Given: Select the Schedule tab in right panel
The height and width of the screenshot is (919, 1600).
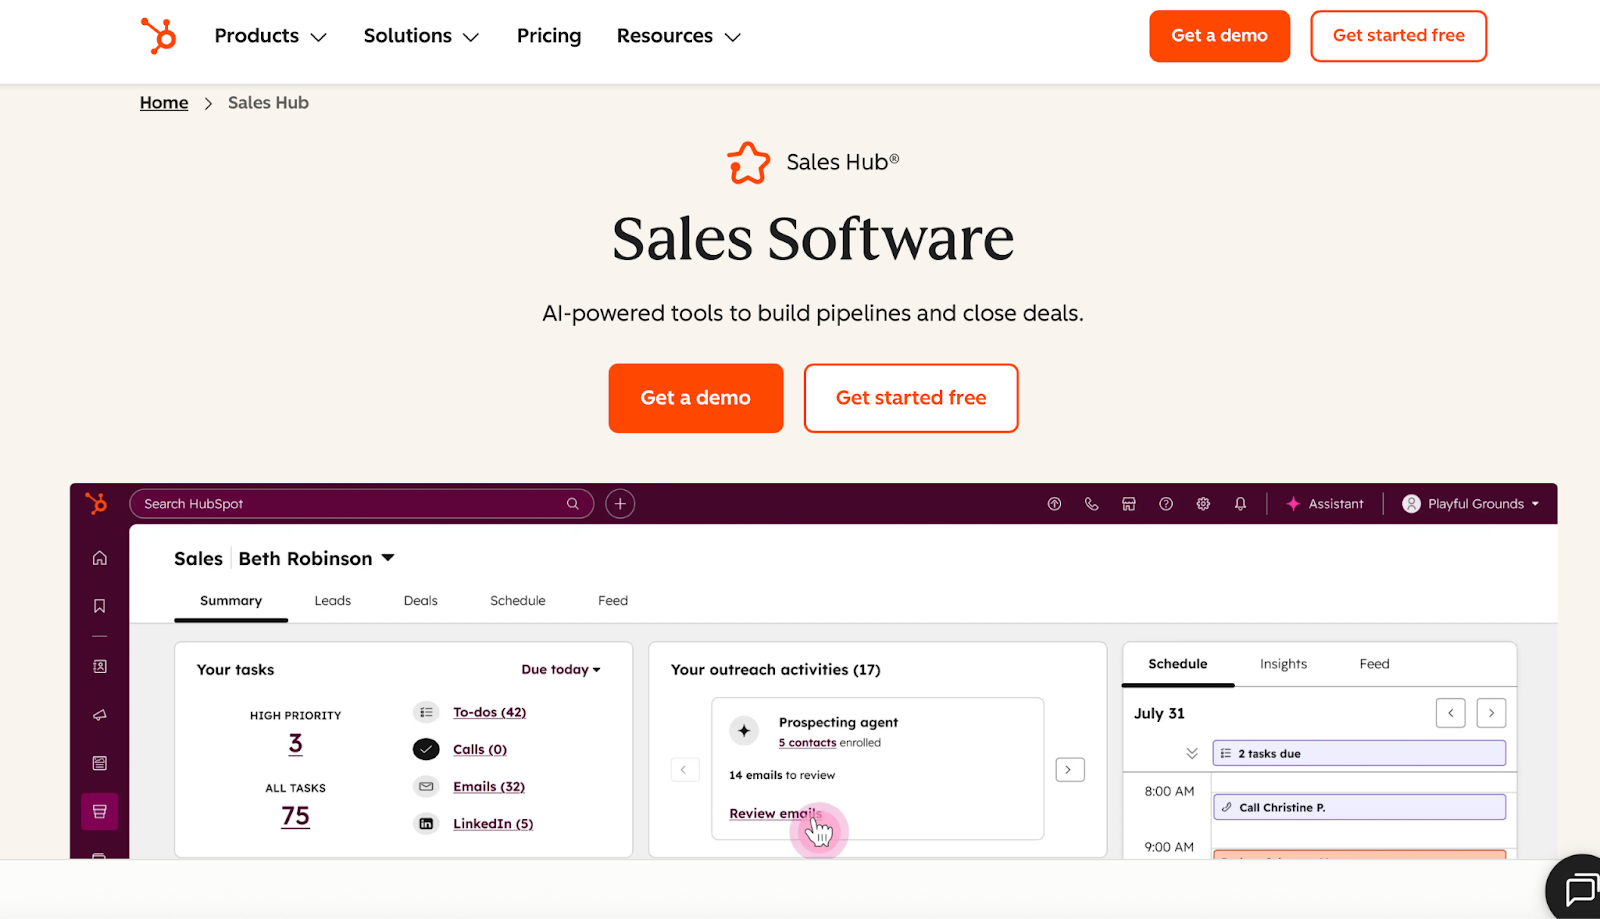Looking at the screenshot, I should click(x=1178, y=664).
